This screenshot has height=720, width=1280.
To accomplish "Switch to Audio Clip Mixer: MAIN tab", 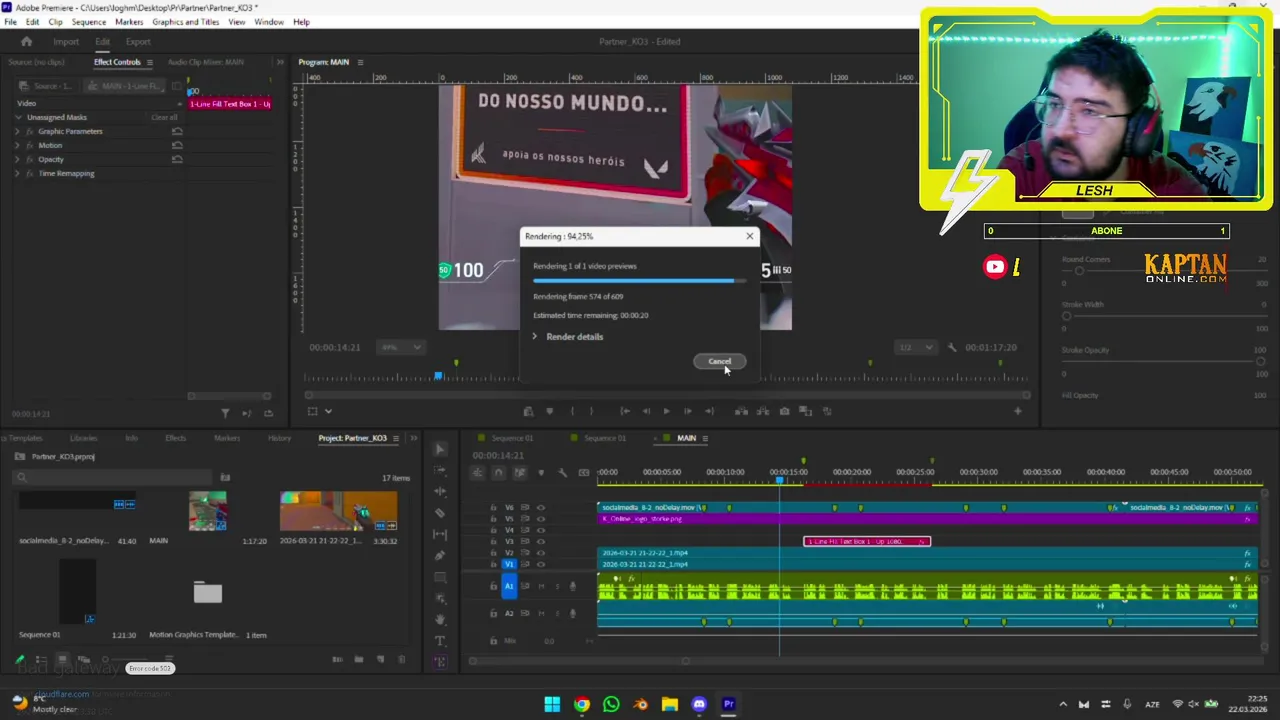I will tap(206, 62).
